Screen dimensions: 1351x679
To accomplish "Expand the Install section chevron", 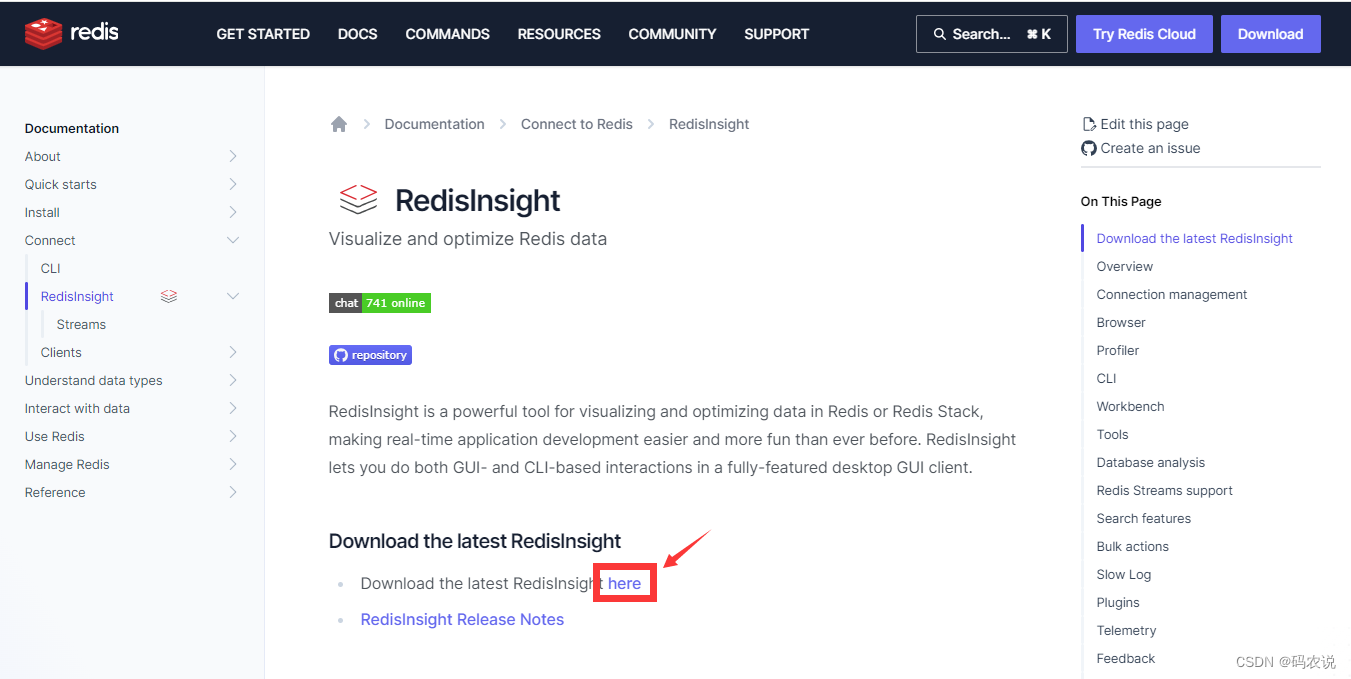I will tap(233, 212).
